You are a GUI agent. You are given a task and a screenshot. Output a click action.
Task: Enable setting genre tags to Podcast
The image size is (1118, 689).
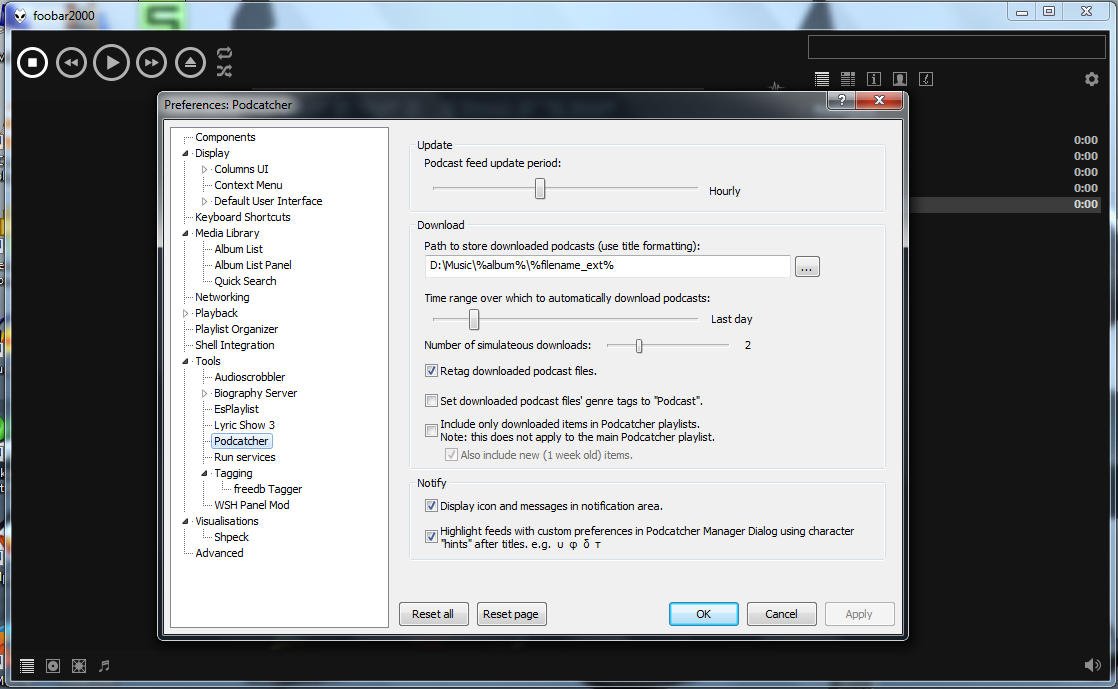coord(432,401)
